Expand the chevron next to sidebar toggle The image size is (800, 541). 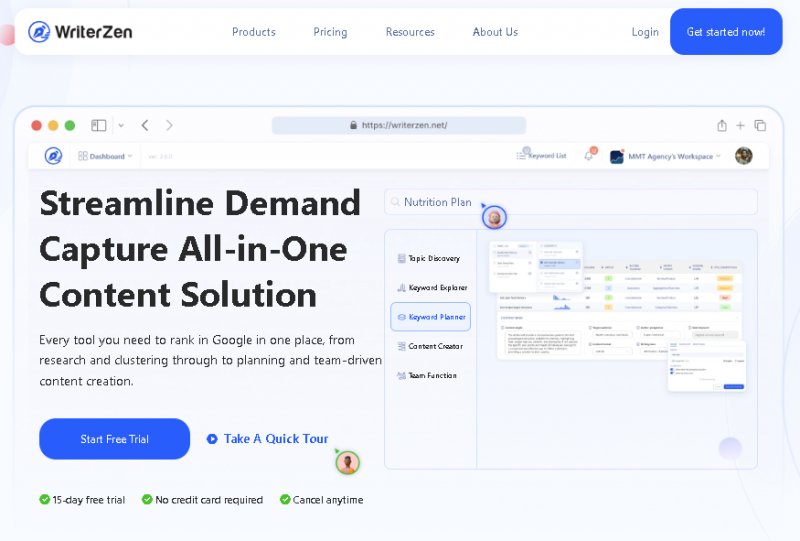point(121,126)
